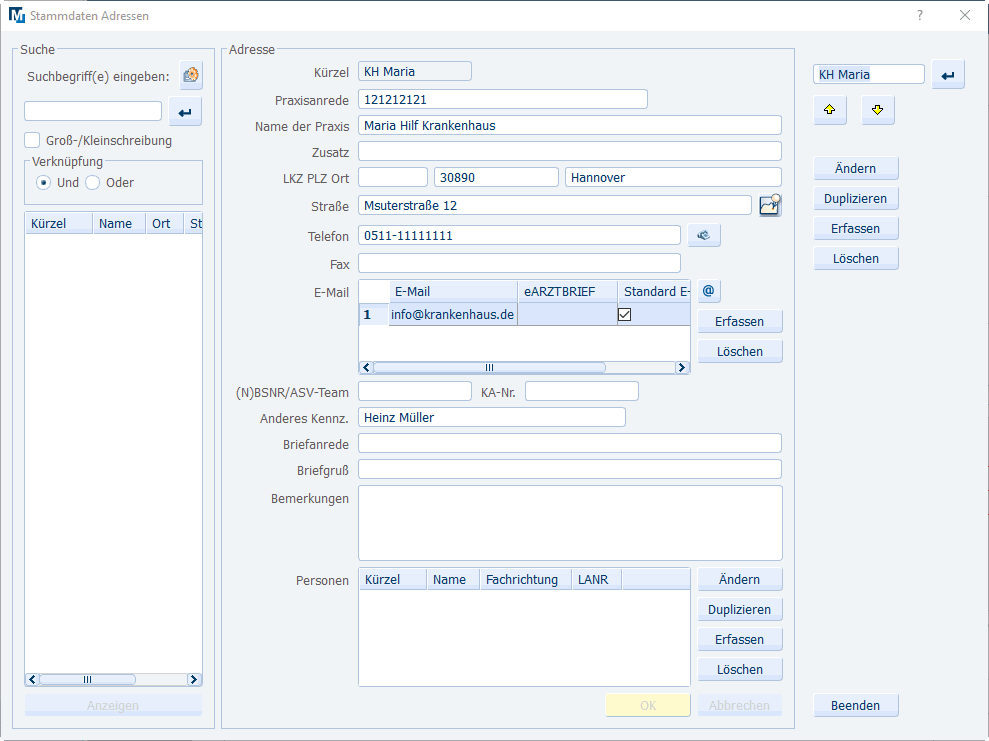This screenshot has height=741, width=989.
Task: Click Löschen in the Personen section
Action: click(x=739, y=669)
